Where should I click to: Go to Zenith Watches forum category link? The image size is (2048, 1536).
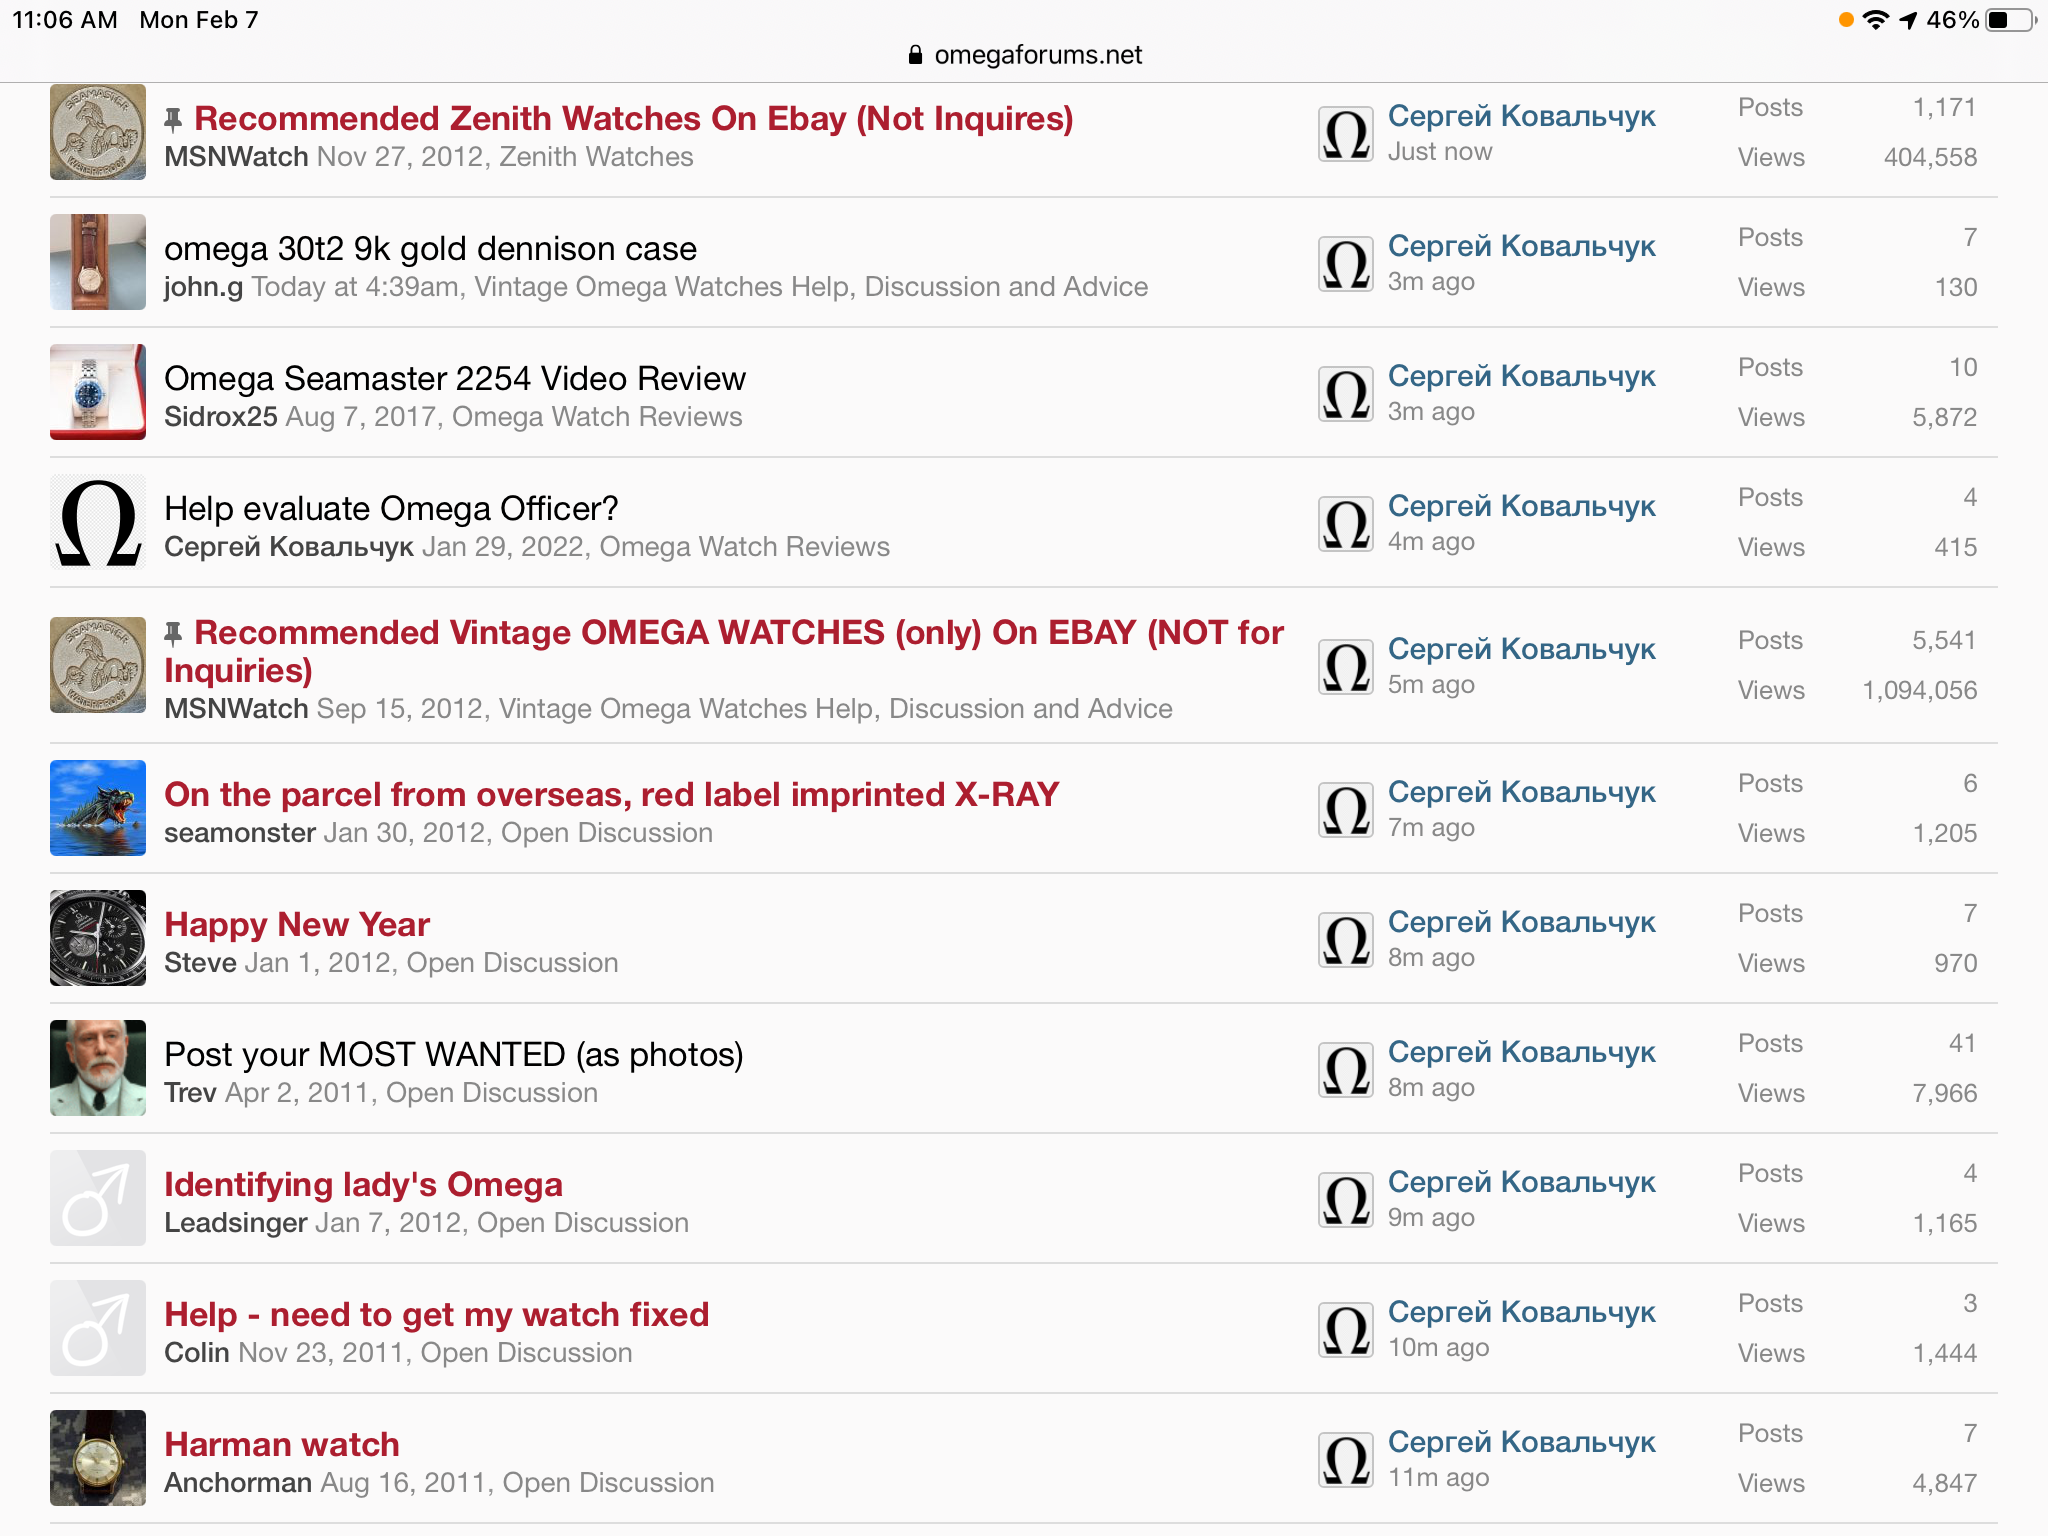[596, 157]
